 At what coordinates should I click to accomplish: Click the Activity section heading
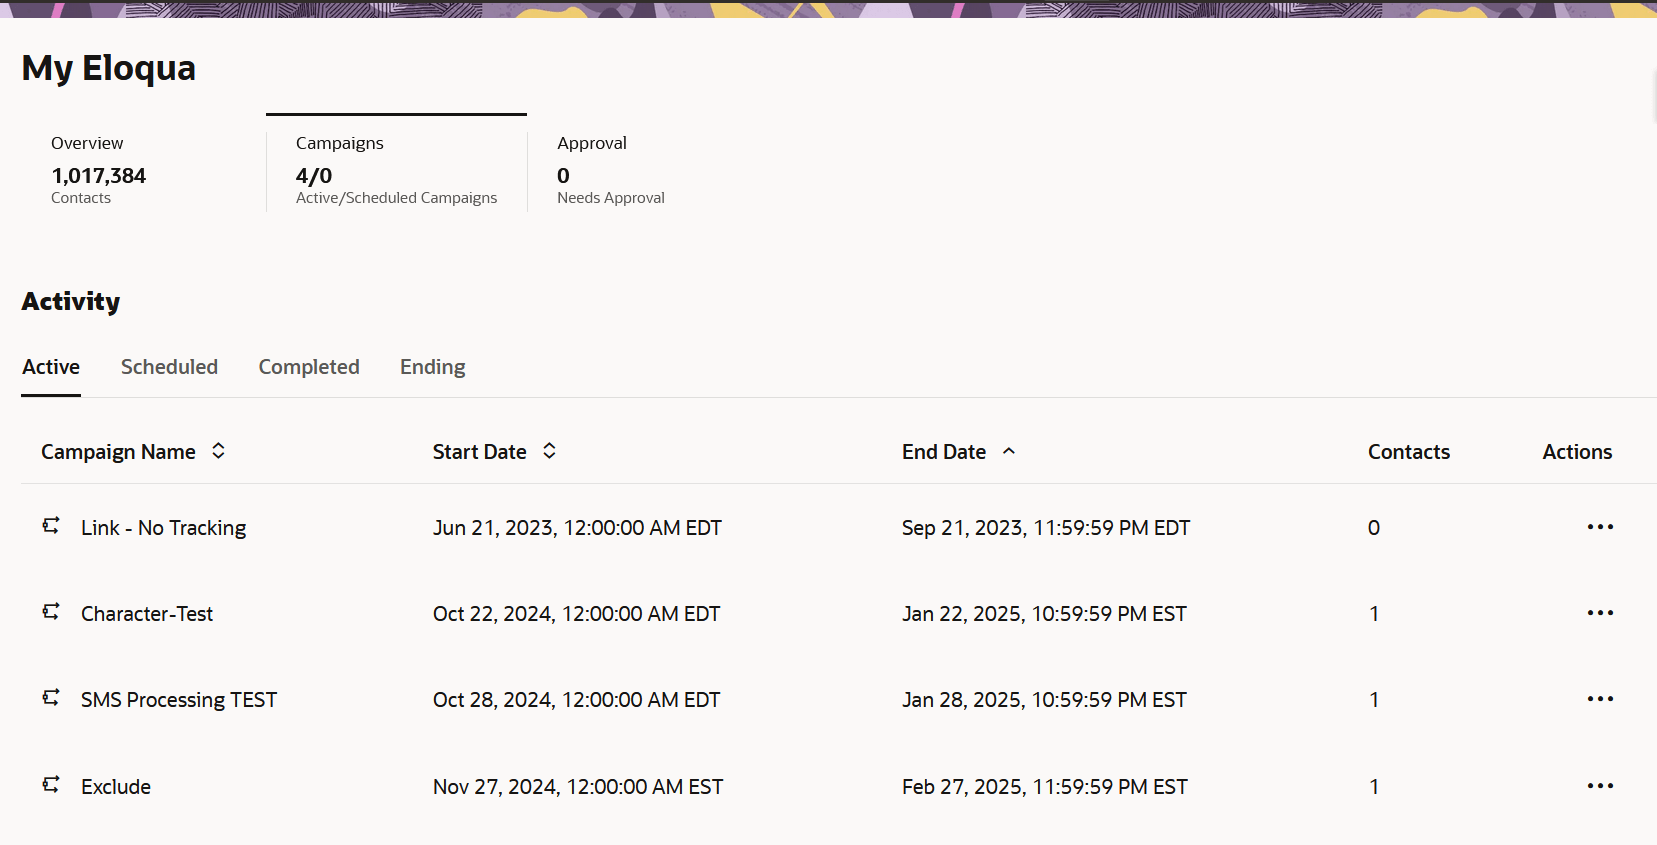(x=71, y=301)
